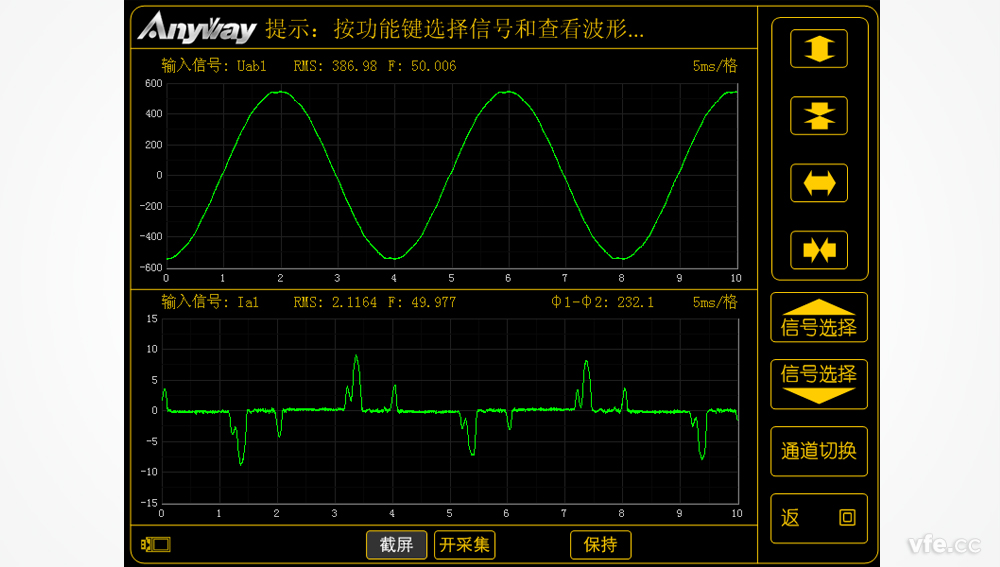Select next signal with 信号选择 down button
The image size is (1000, 567).
coord(818,383)
